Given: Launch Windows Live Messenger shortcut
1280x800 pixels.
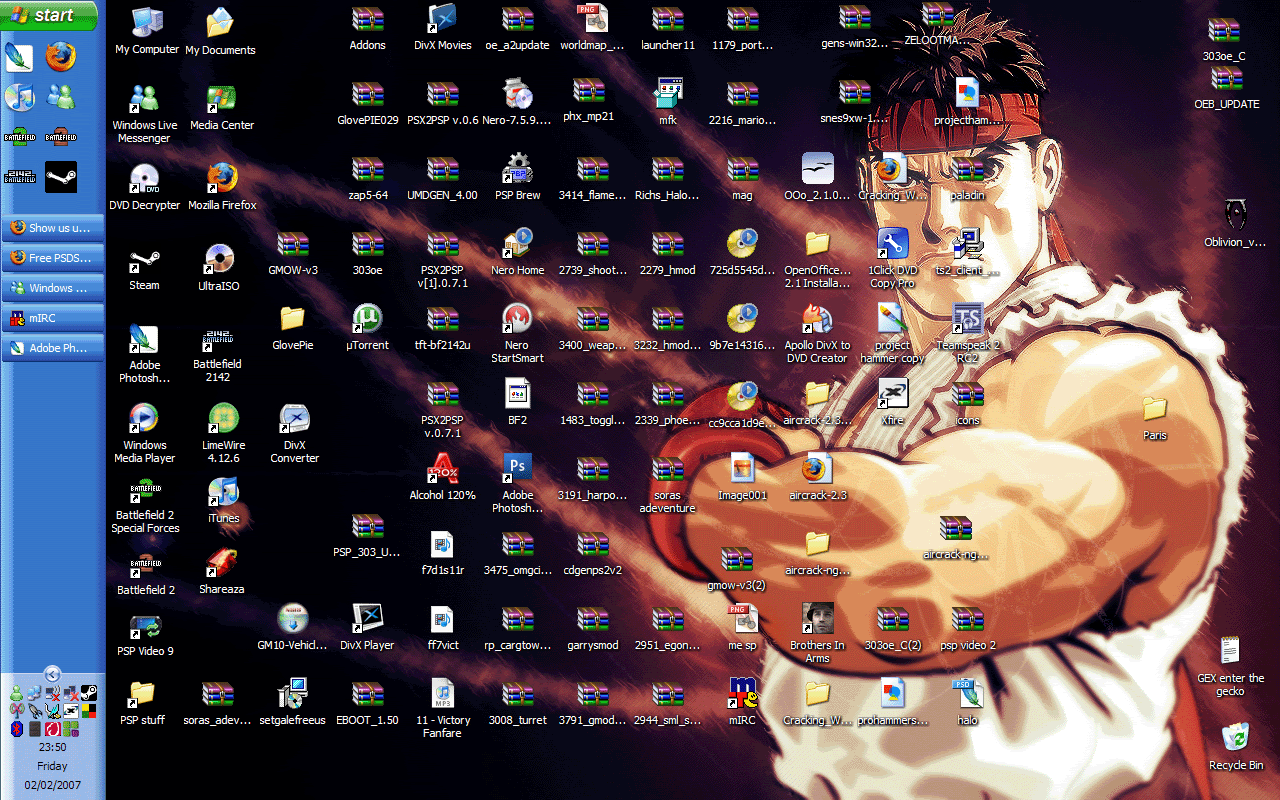Looking at the screenshot, I should 145,113.
